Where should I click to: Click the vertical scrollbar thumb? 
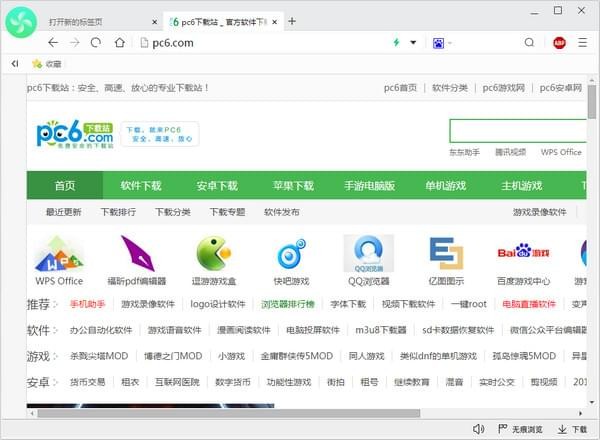(x=592, y=102)
